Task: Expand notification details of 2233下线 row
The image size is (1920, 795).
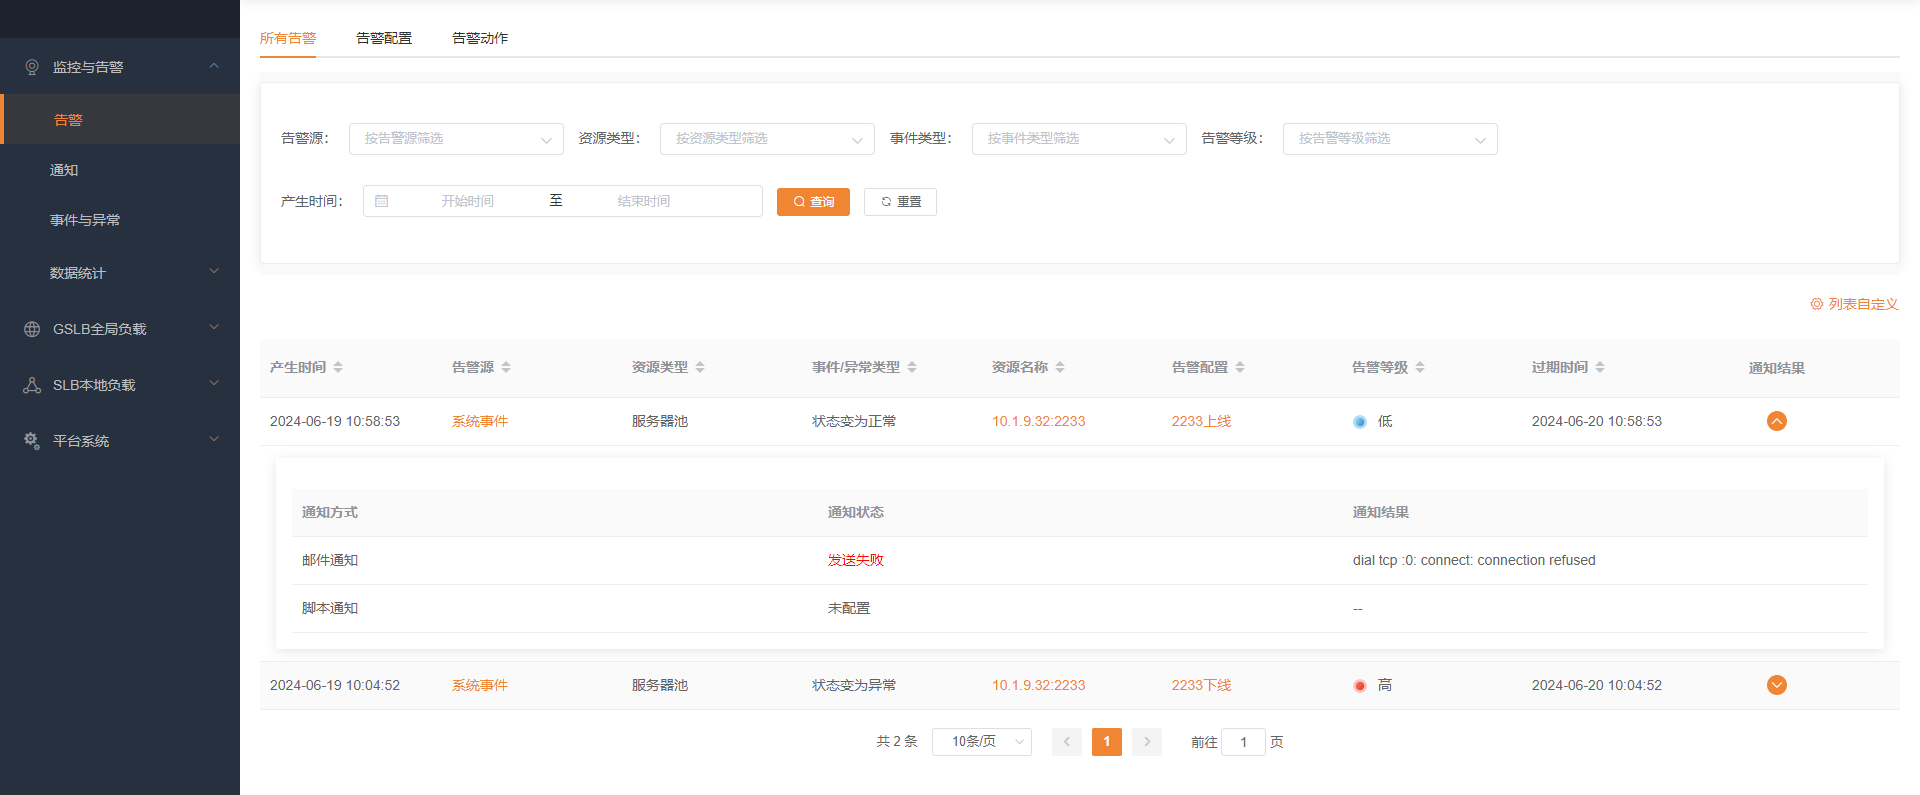Action: pos(1776,685)
